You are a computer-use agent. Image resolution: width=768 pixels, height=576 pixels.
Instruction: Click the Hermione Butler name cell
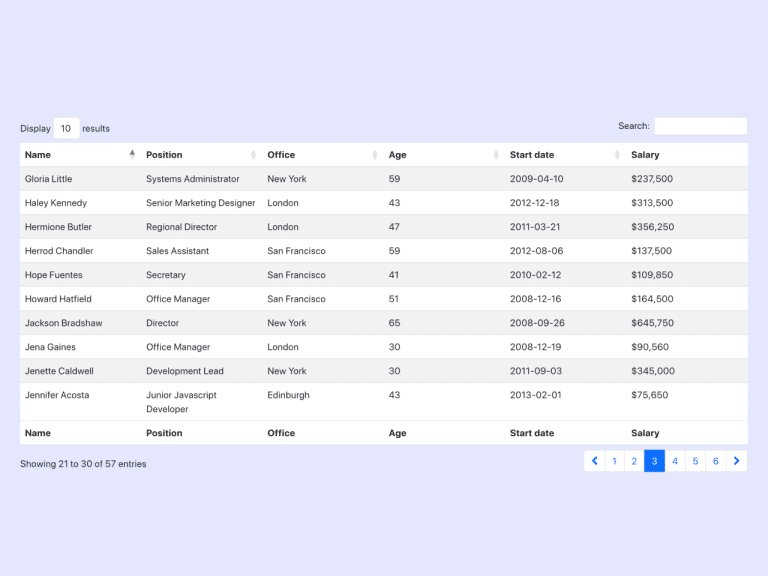tap(58, 227)
